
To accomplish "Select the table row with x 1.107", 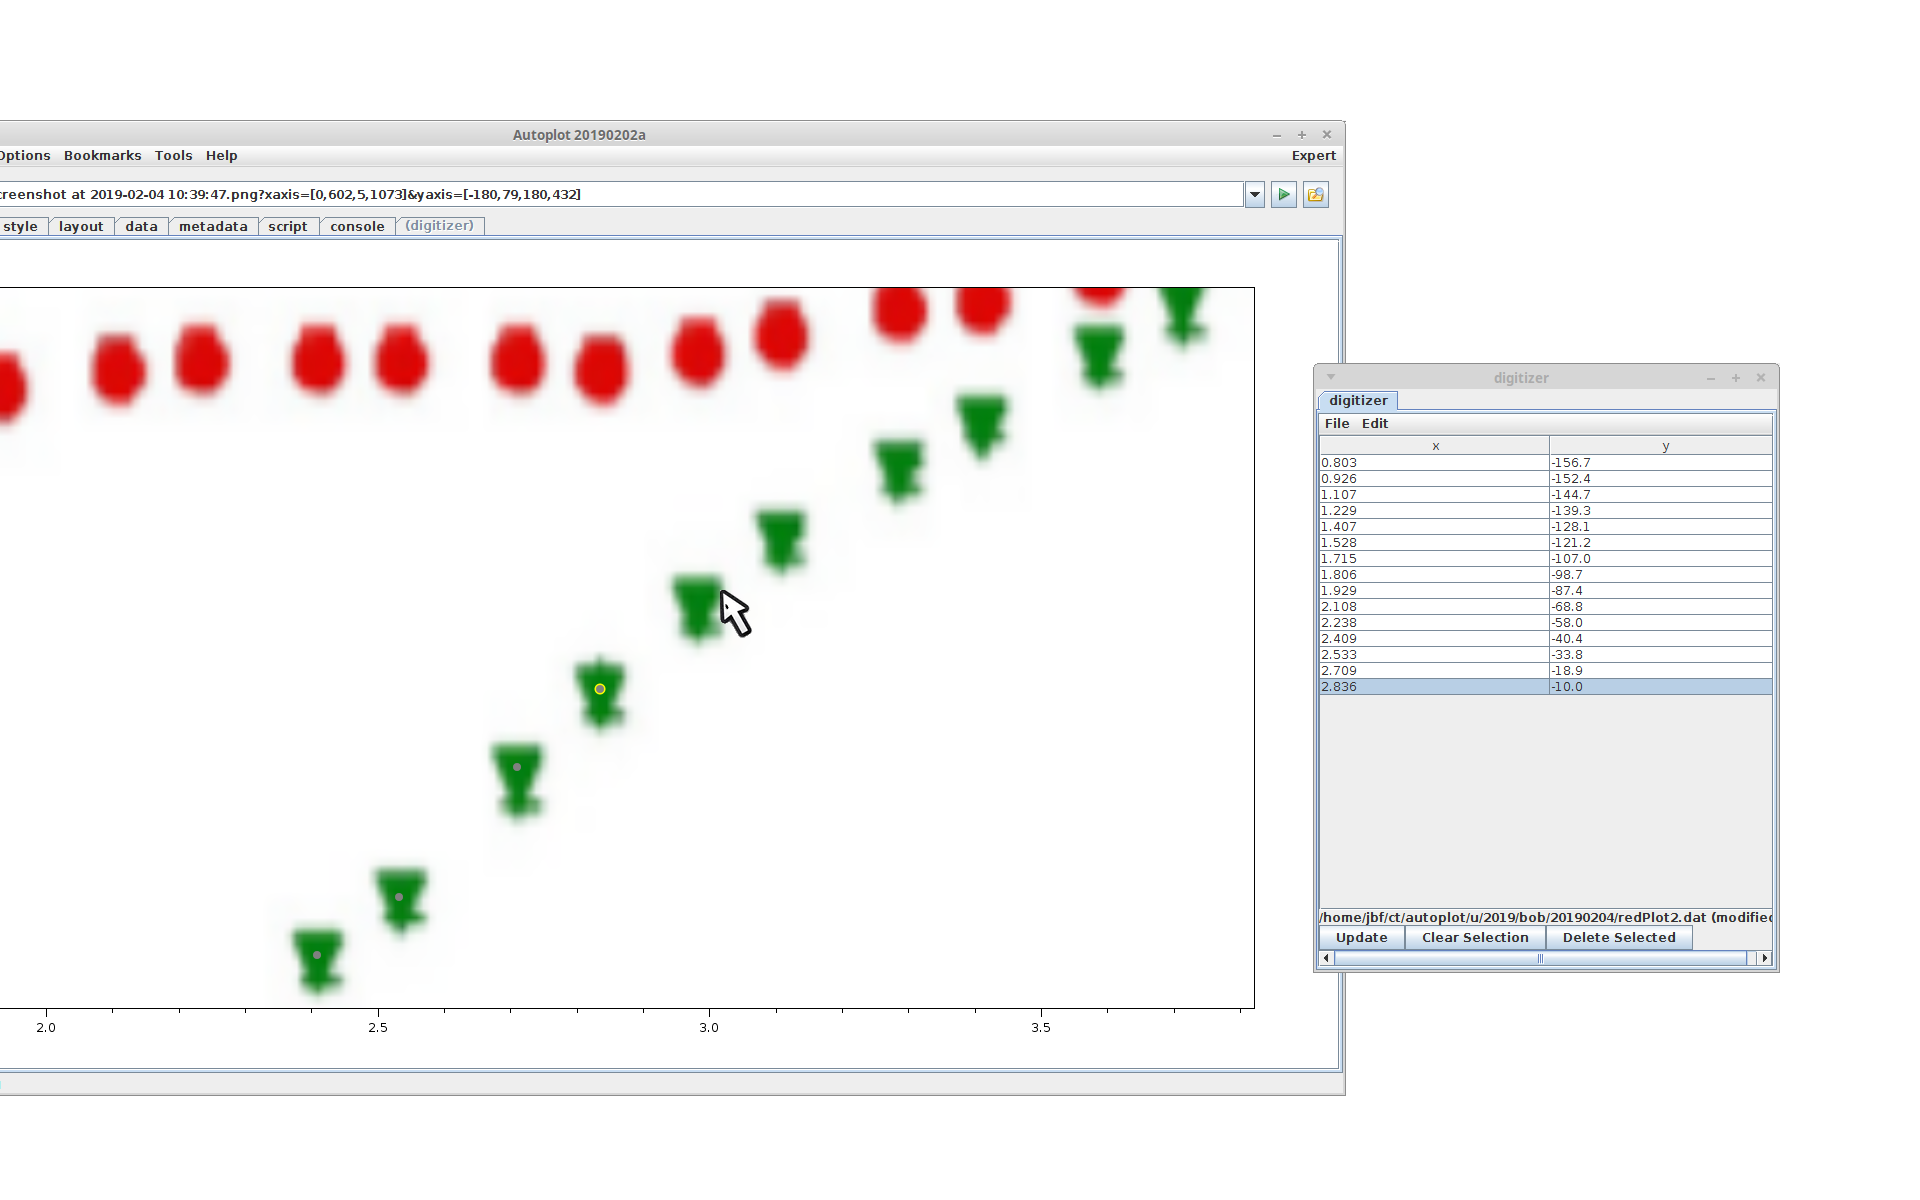I will (1546, 495).
